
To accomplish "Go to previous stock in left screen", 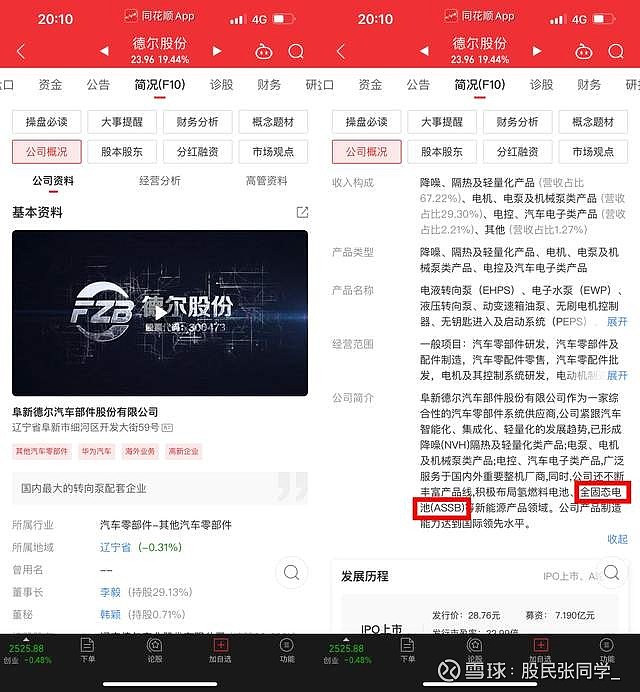I will click(x=105, y=51).
